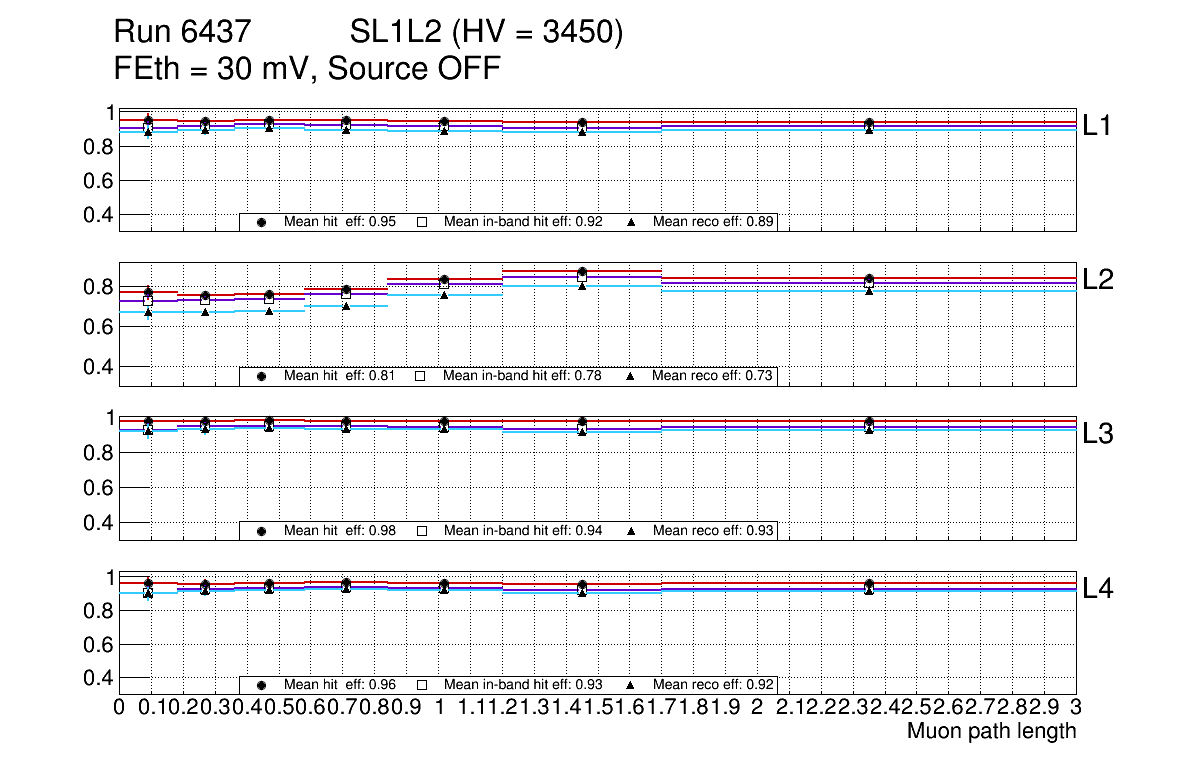The image size is (1196, 772).
Task: Select the 'SL1L2 (HV = 3450)' title text
Action: coord(486,34)
